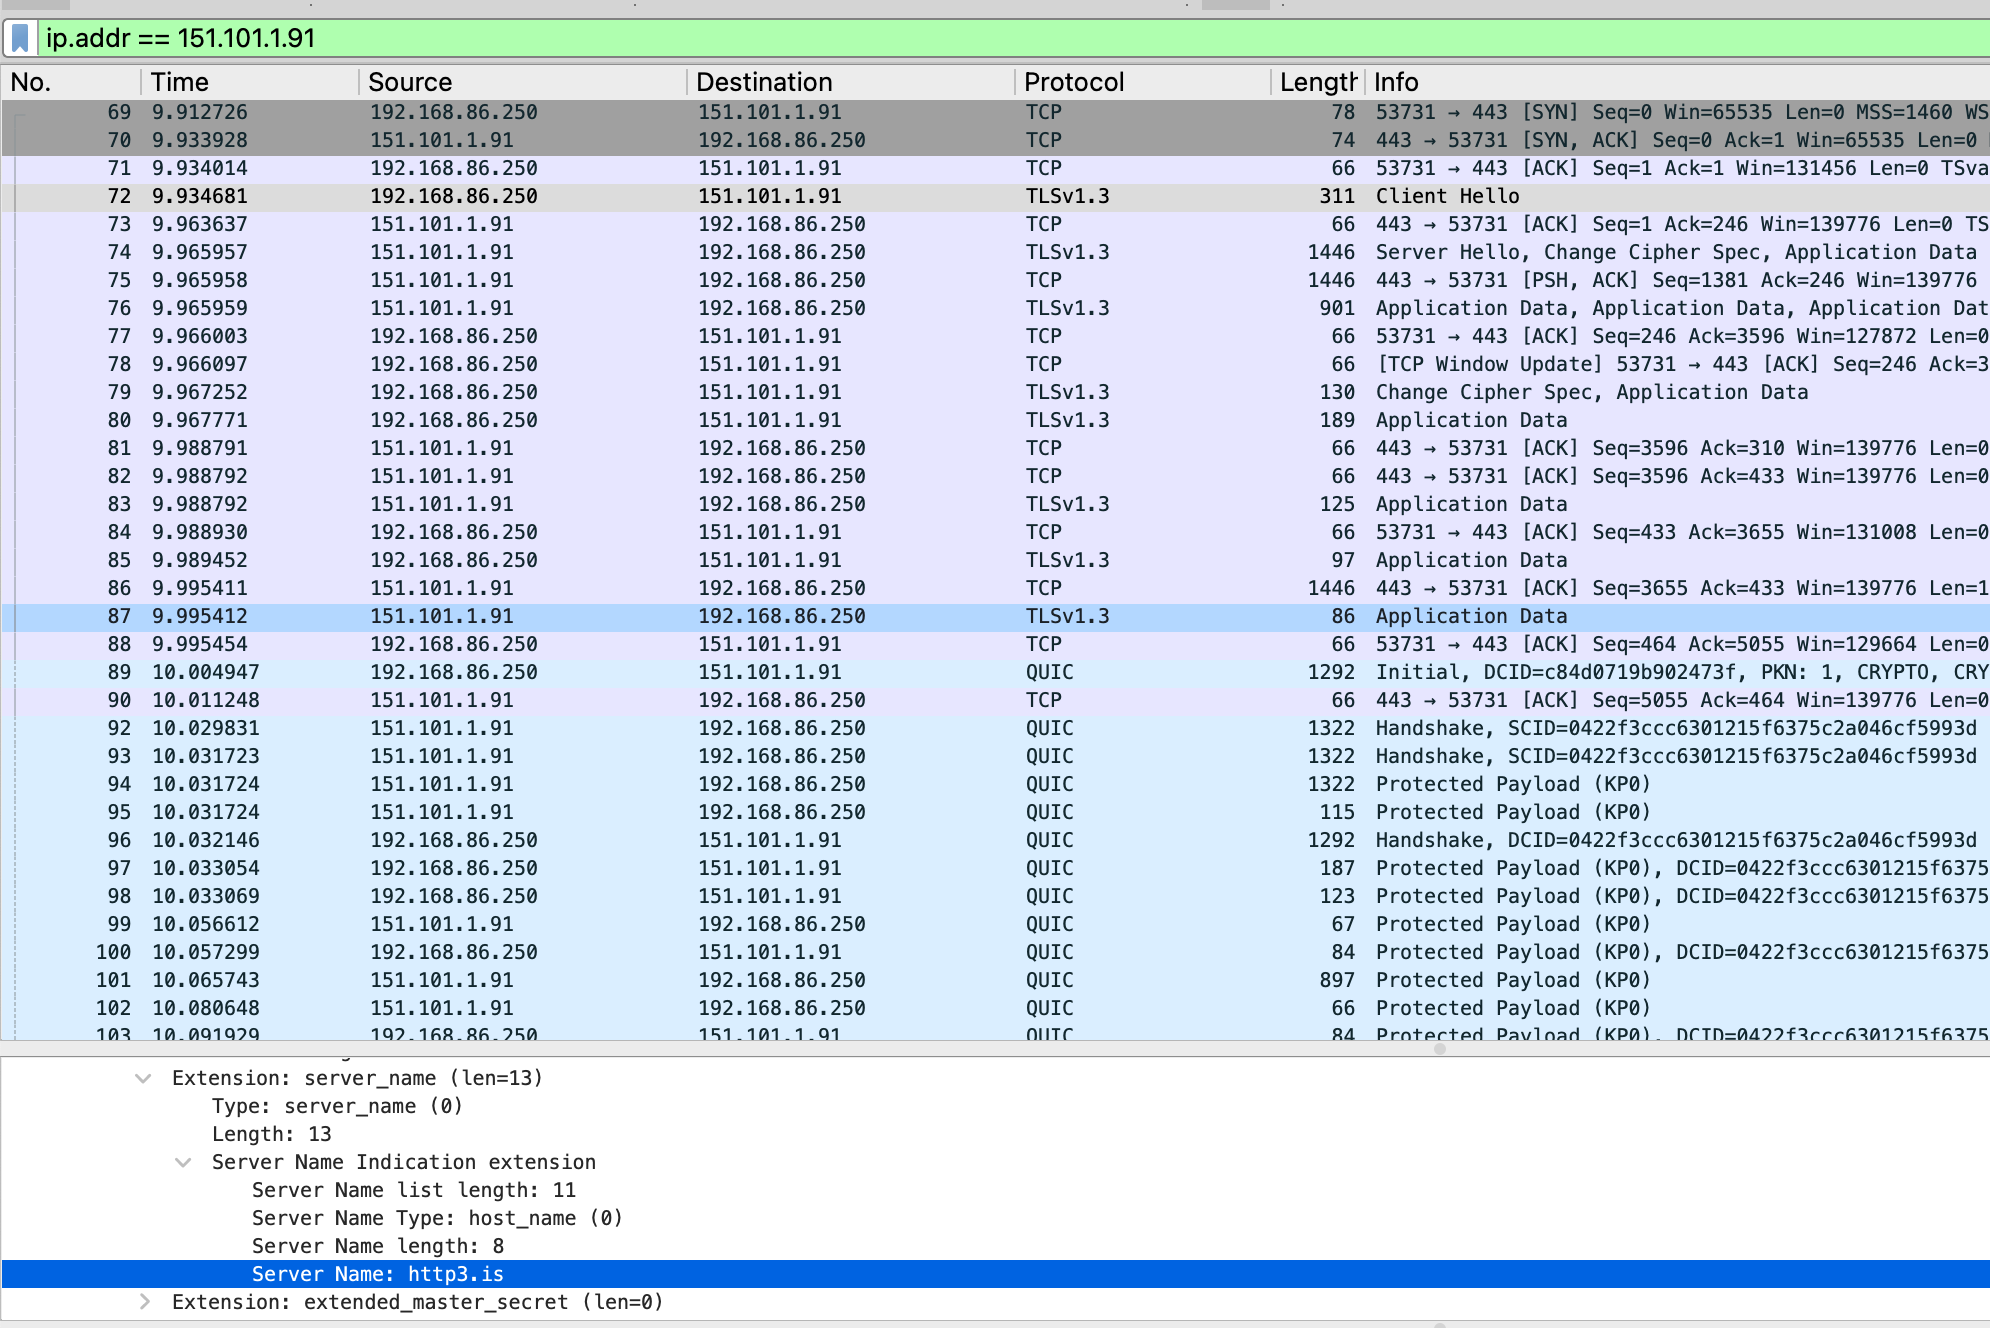
Task: Collapse the server_name extension tree
Action: click(x=144, y=1078)
